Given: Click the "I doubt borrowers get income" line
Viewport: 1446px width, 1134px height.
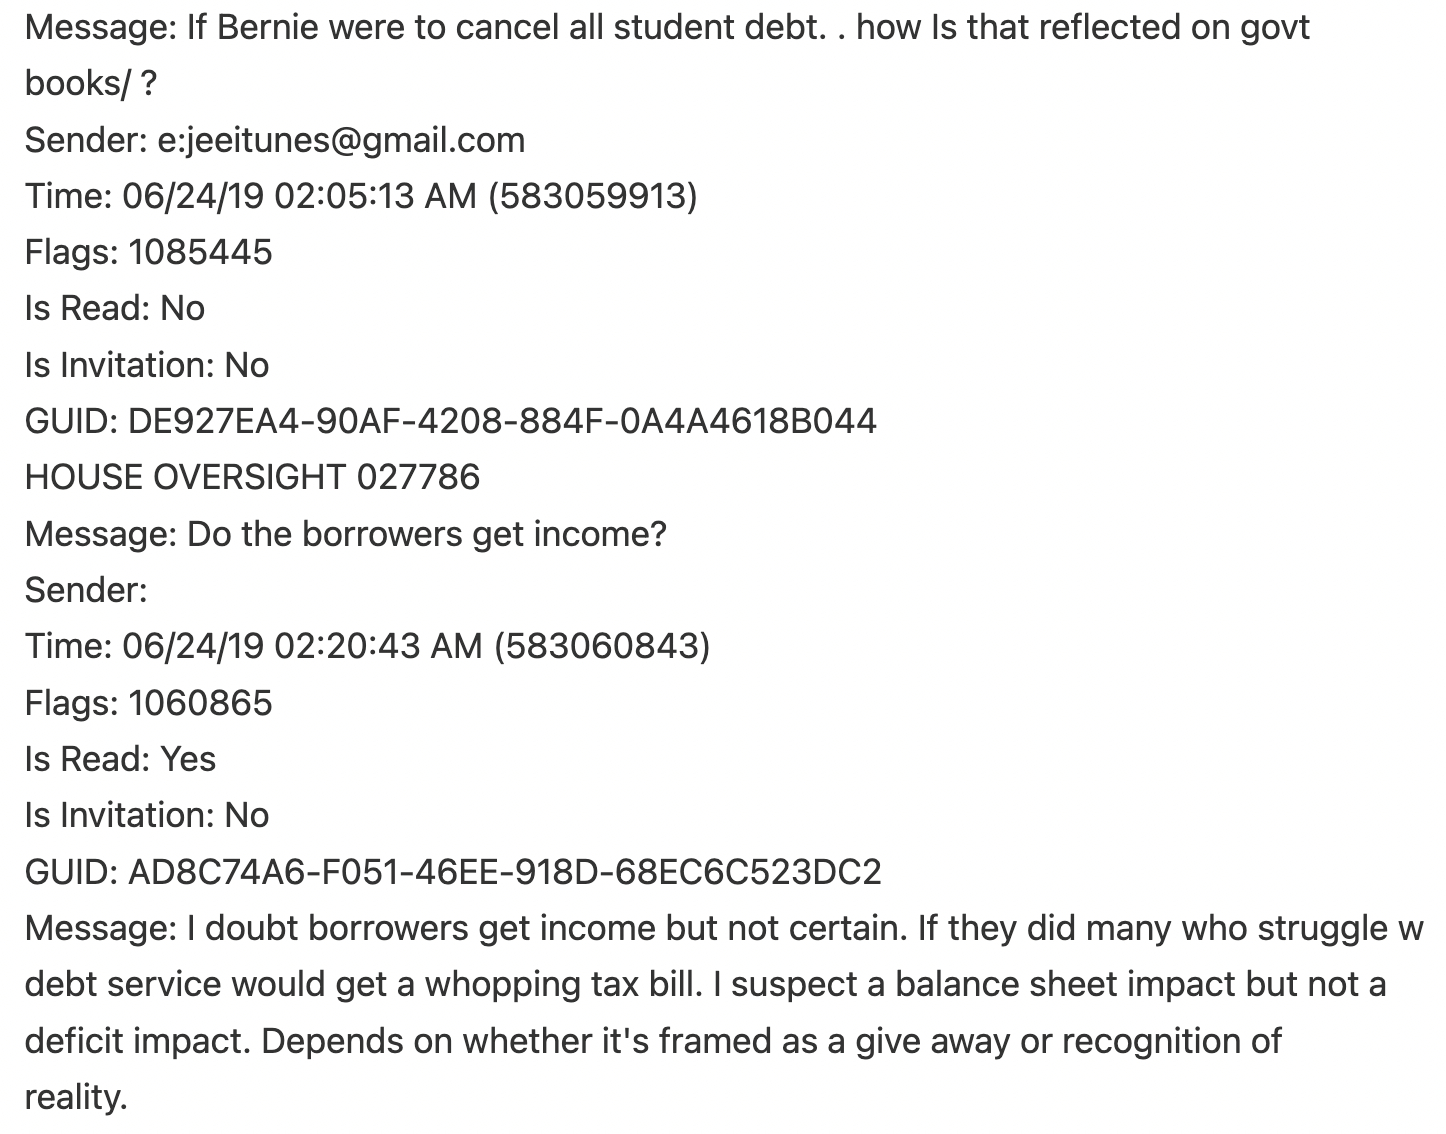Looking at the screenshot, I should [722, 928].
